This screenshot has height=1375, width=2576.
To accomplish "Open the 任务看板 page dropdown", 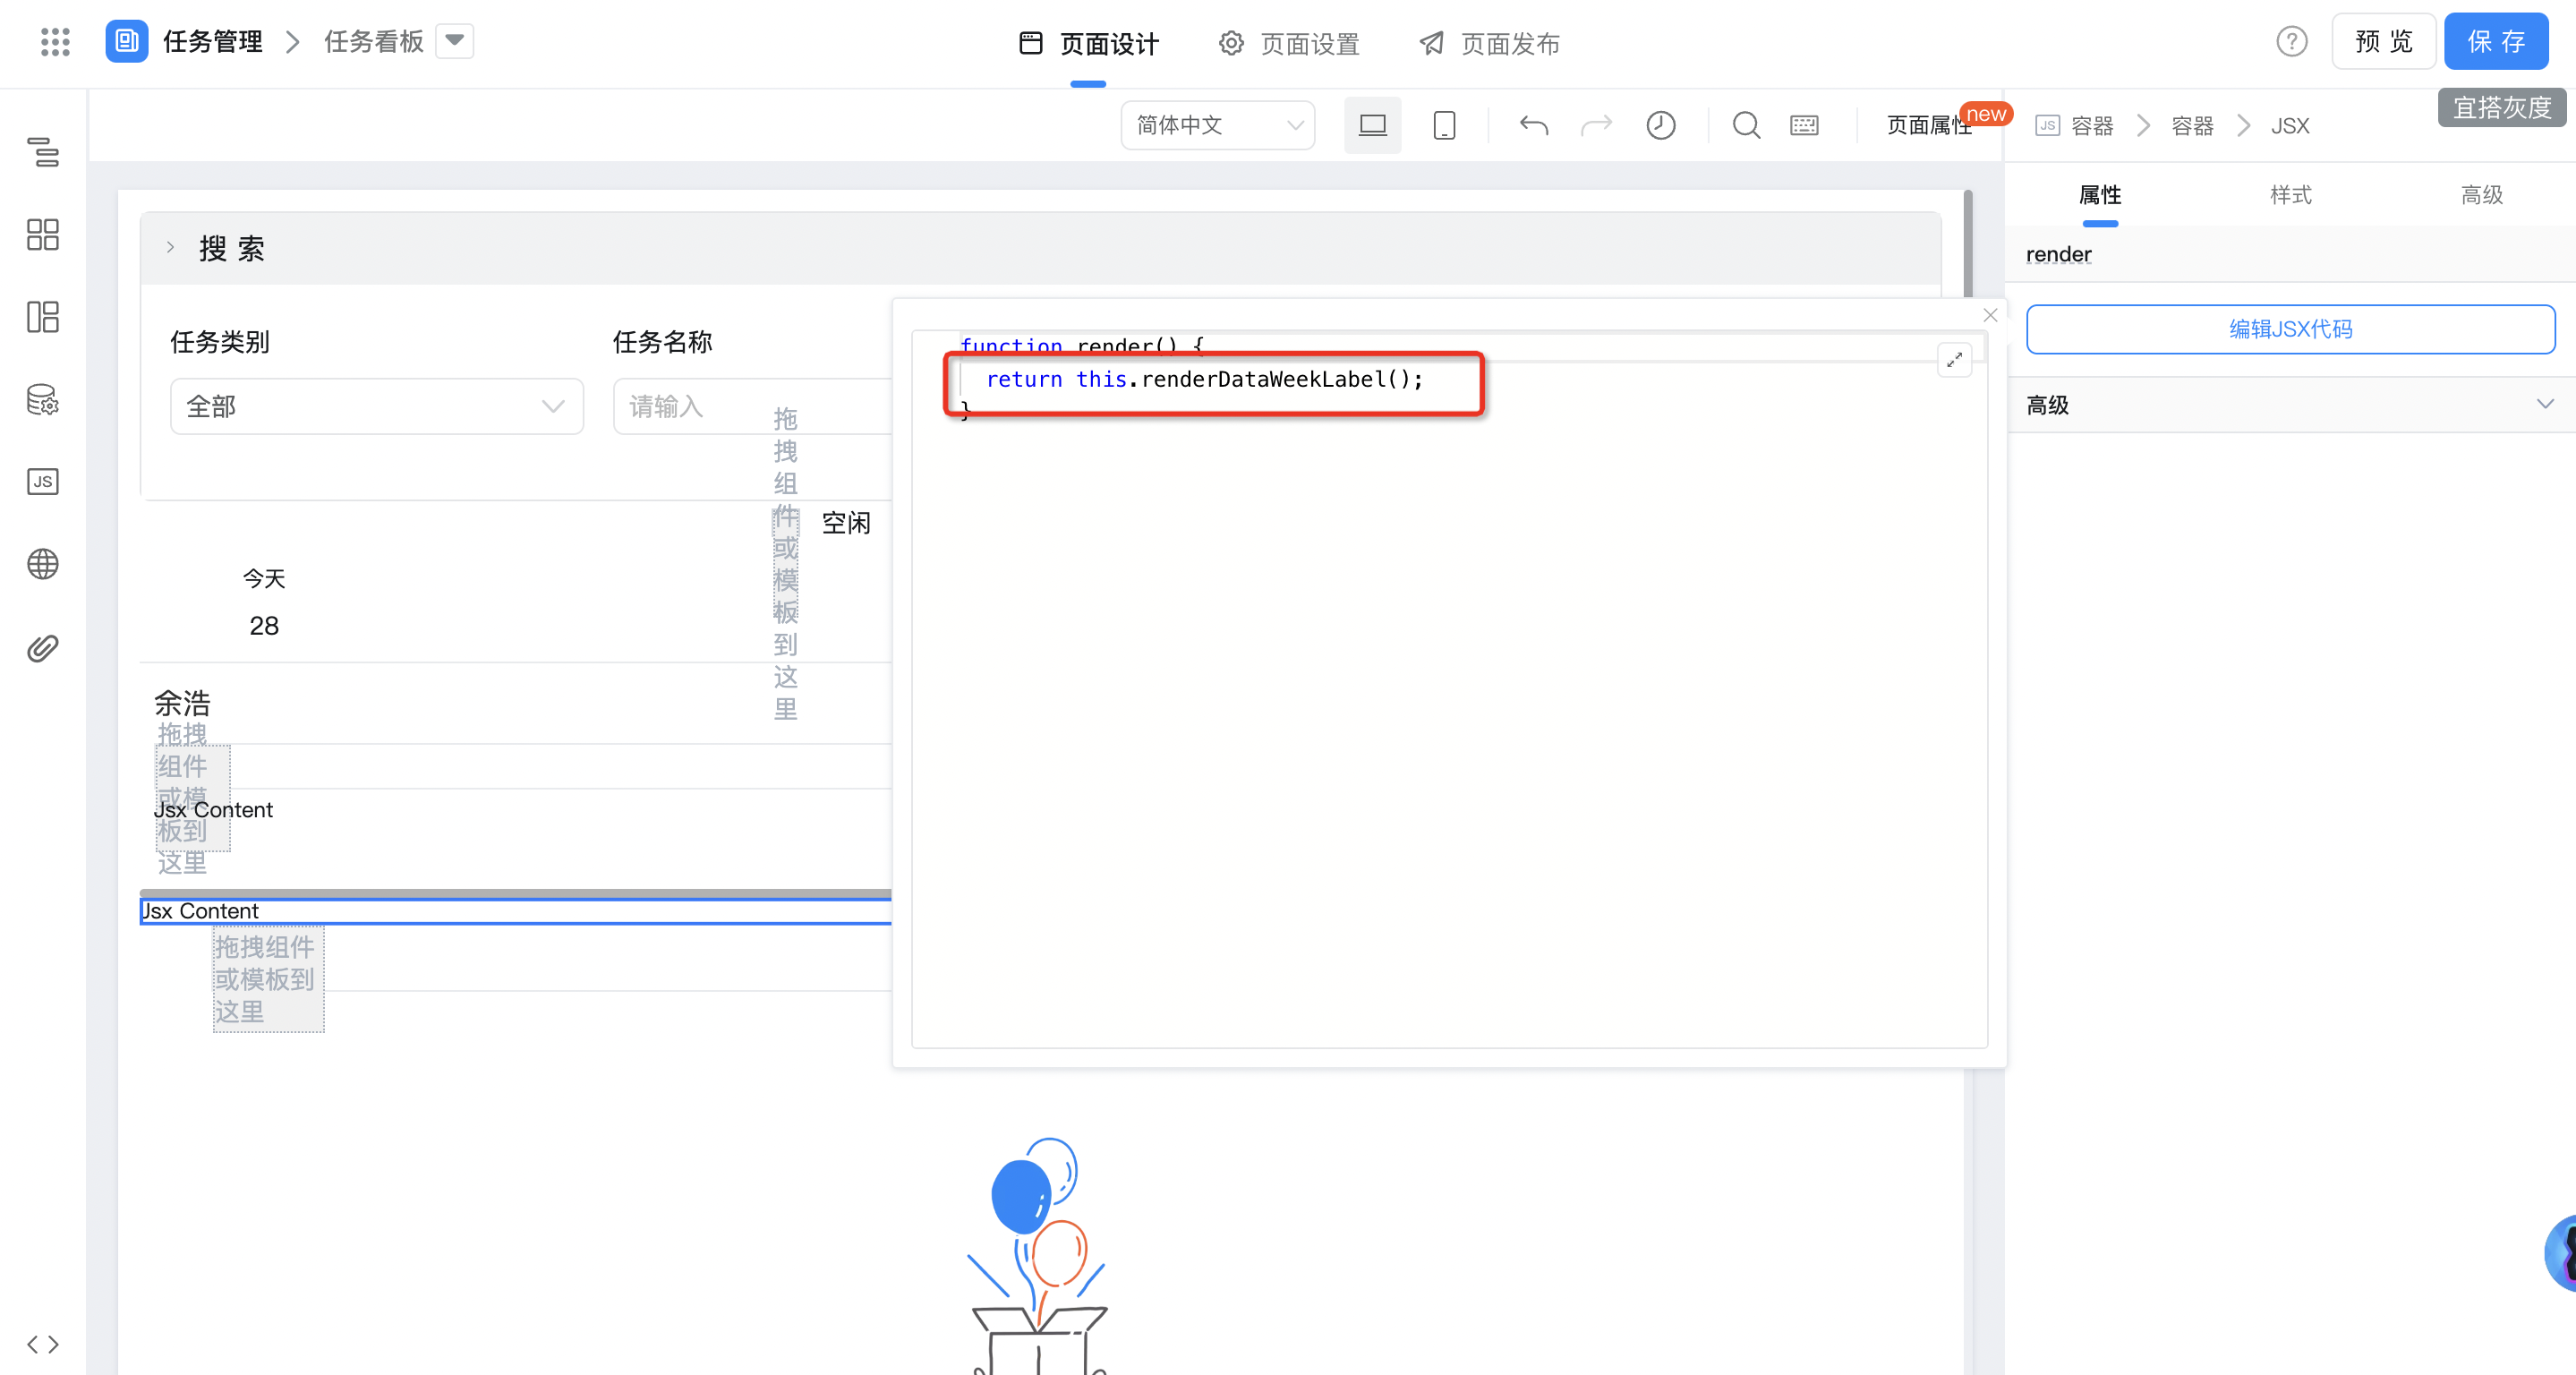I will (x=455, y=41).
